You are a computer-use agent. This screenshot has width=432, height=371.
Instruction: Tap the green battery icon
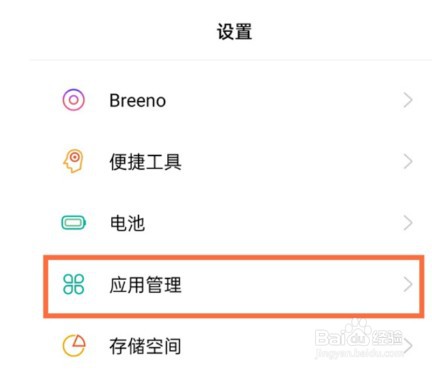tap(74, 222)
